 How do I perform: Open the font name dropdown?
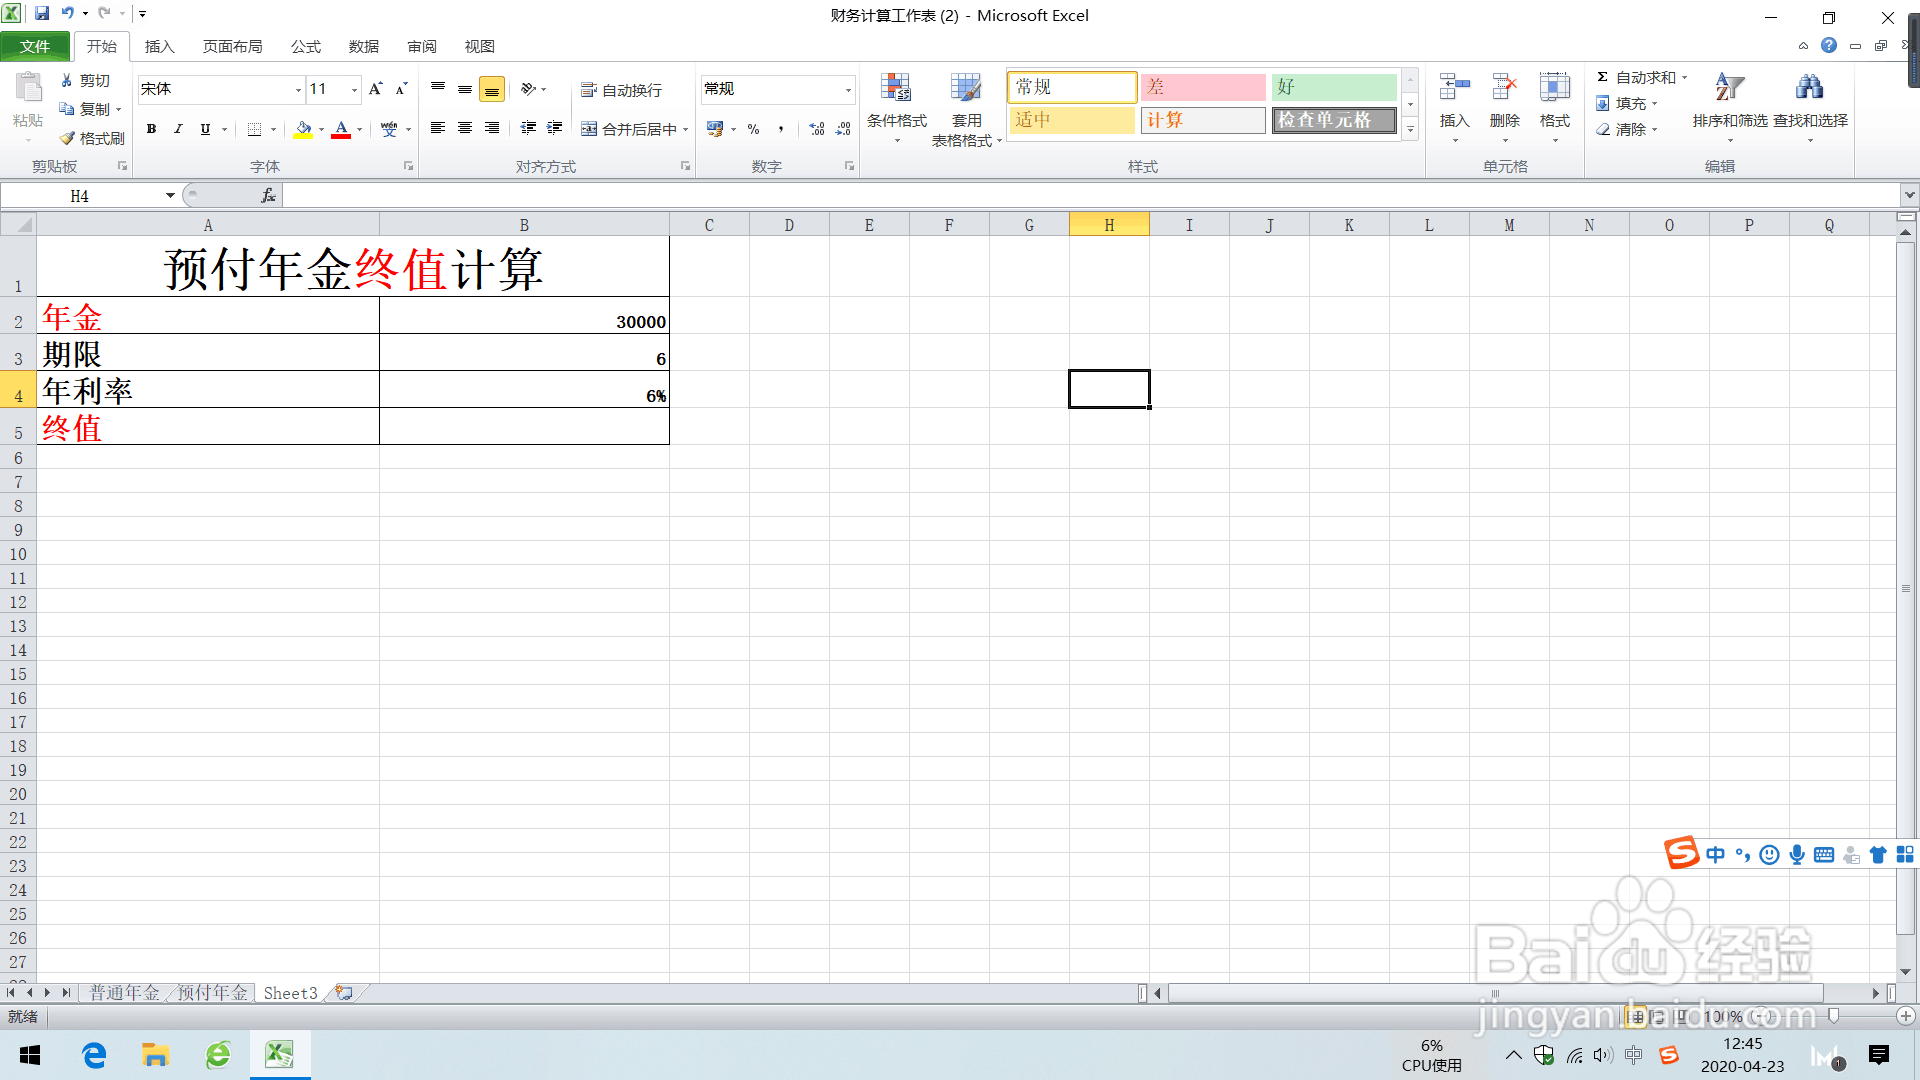[x=298, y=90]
